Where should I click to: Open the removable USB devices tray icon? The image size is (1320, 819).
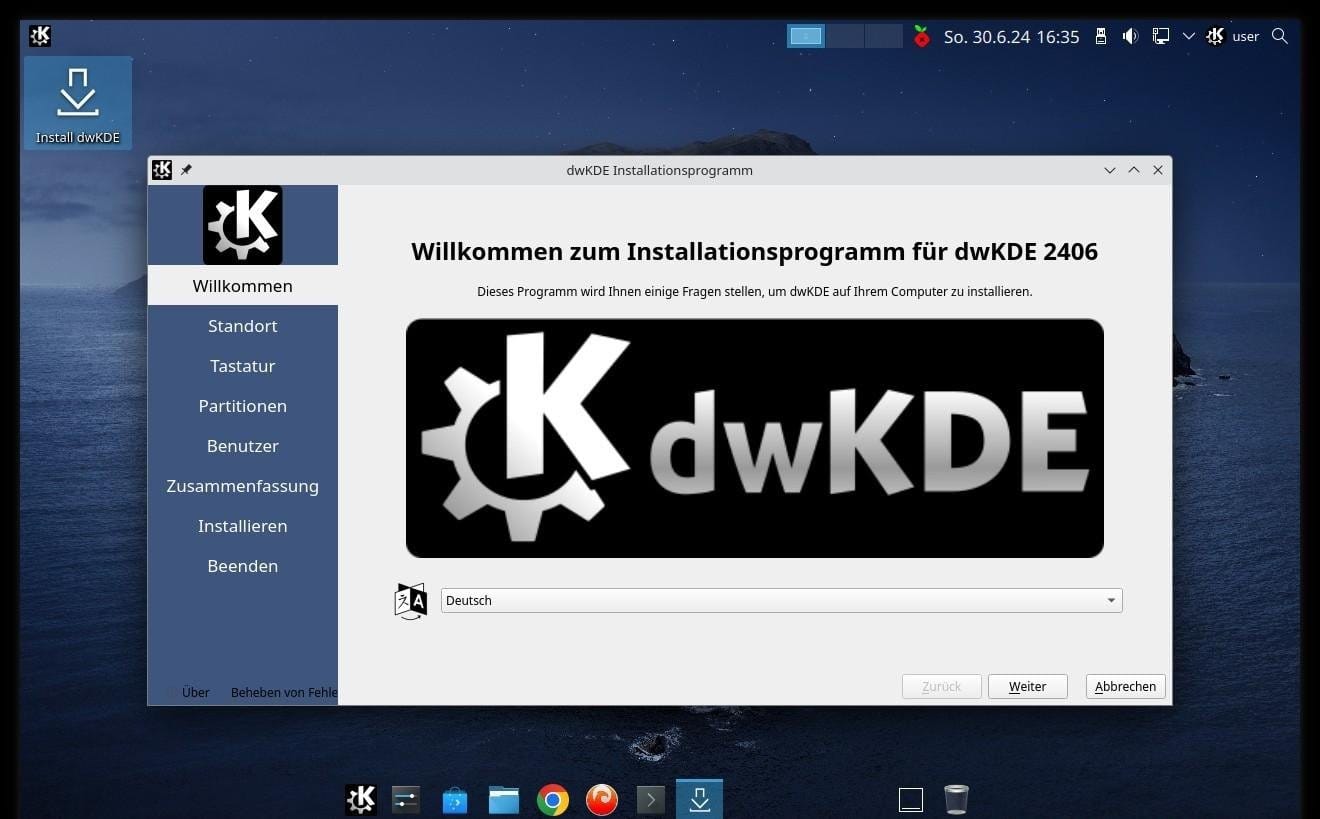click(x=1101, y=36)
